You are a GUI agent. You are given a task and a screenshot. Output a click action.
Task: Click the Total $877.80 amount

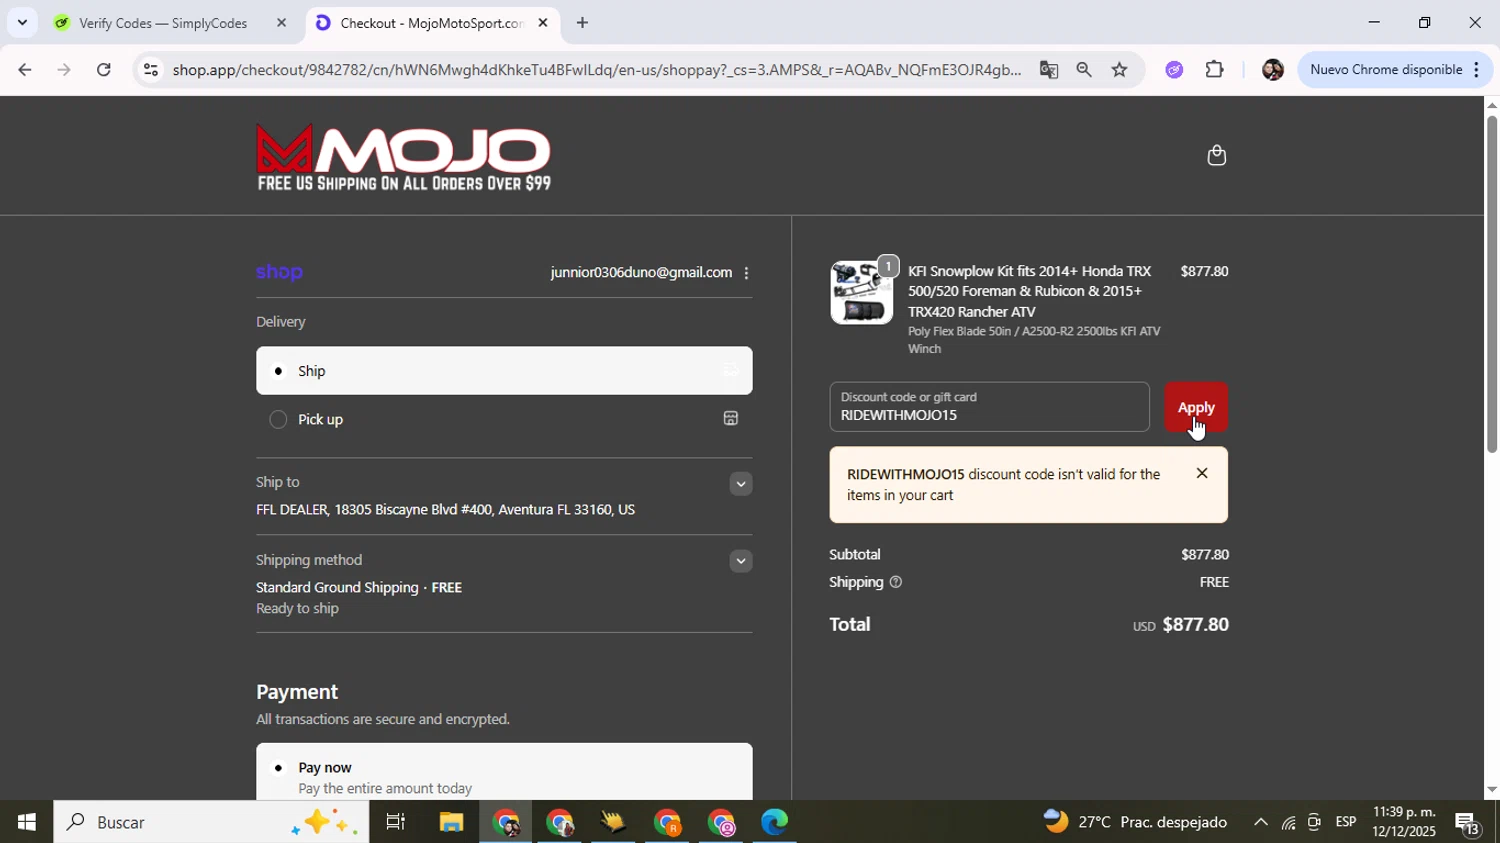[x=1195, y=625]
